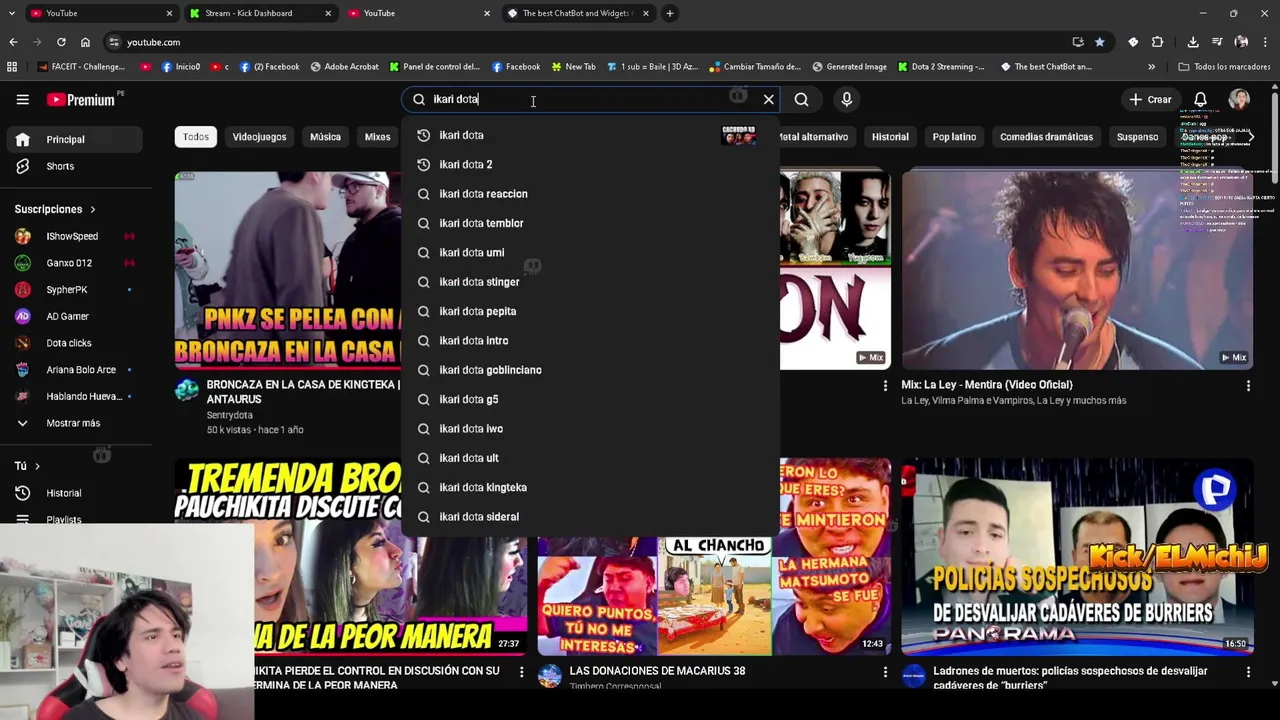Choose the suggestion 'ikari dota pepita'
The height and width of the screenshot is (720, 1280).
point(590,311)
